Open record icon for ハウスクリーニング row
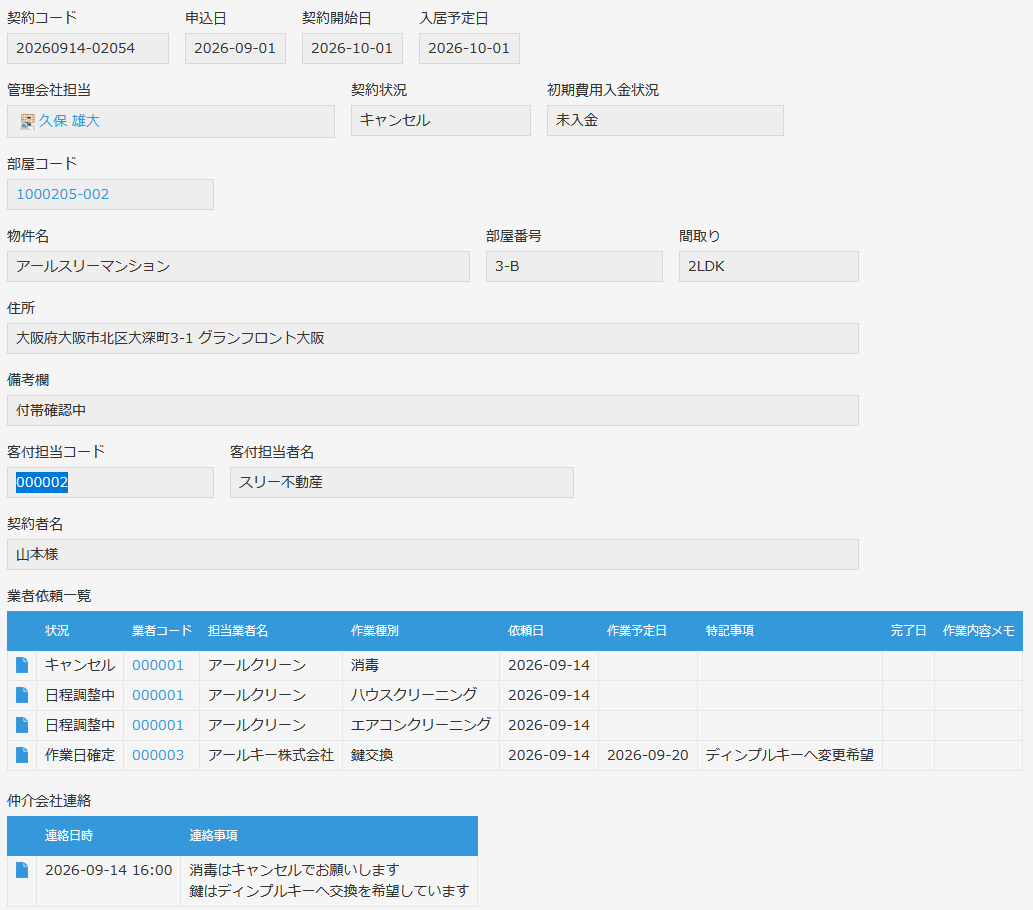This screenshot has height=910, width=1033. [x=22, y=695]
